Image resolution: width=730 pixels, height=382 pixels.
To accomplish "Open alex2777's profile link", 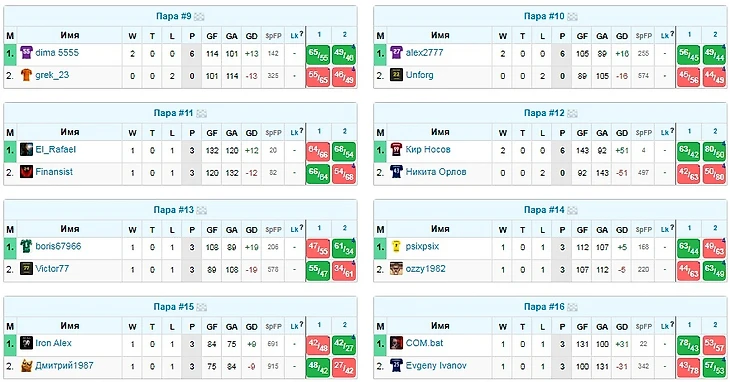I will [424, 53].
